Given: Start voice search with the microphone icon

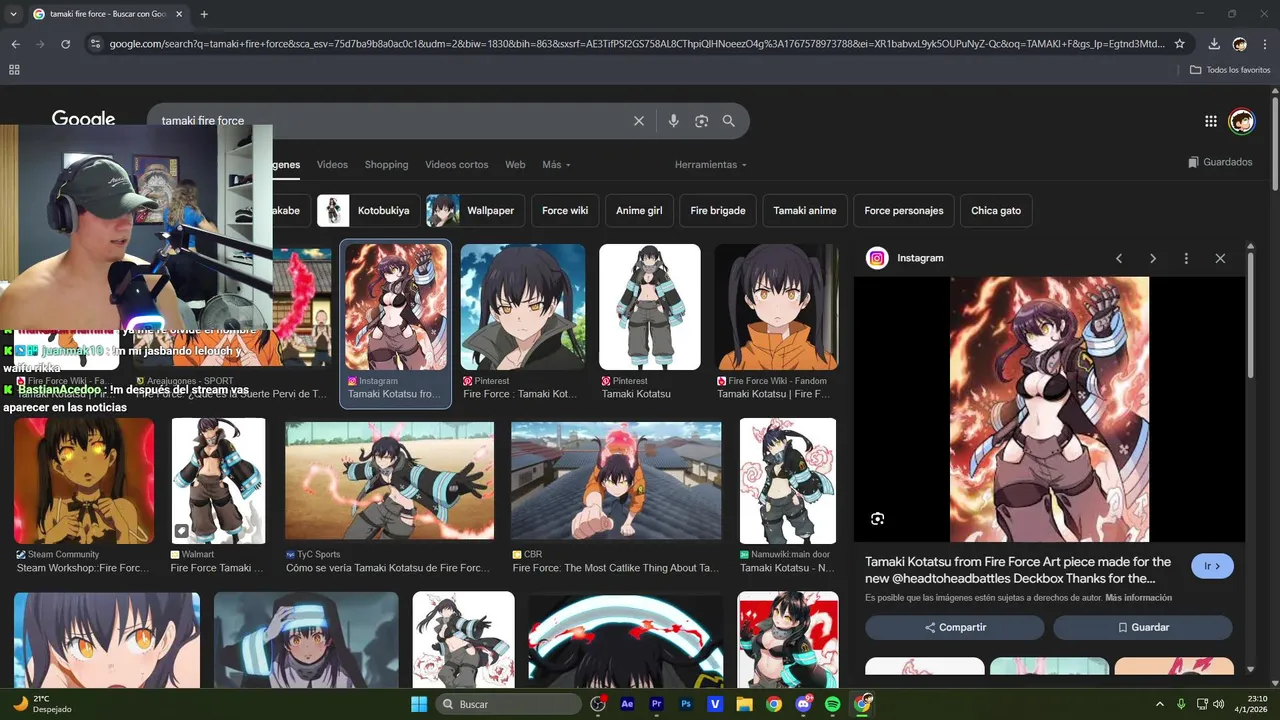Looking at the screenshot, I should click(x=673, y=121).
